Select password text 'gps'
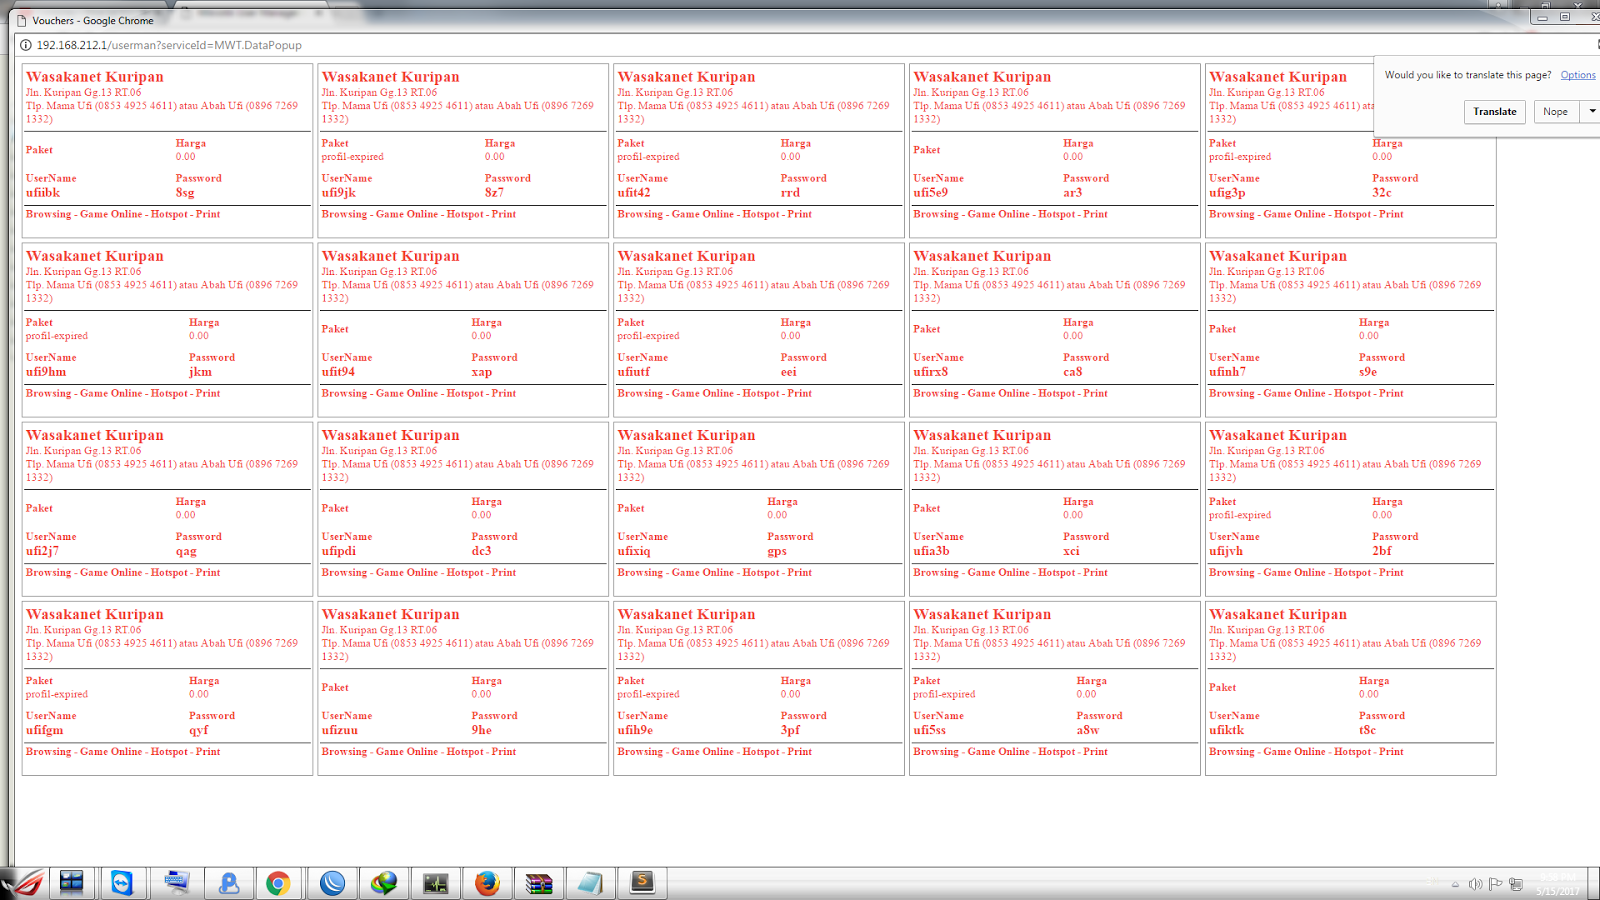Image resolution: width=1600 pixels, height=900 pixels. click(x=777, y=551)
